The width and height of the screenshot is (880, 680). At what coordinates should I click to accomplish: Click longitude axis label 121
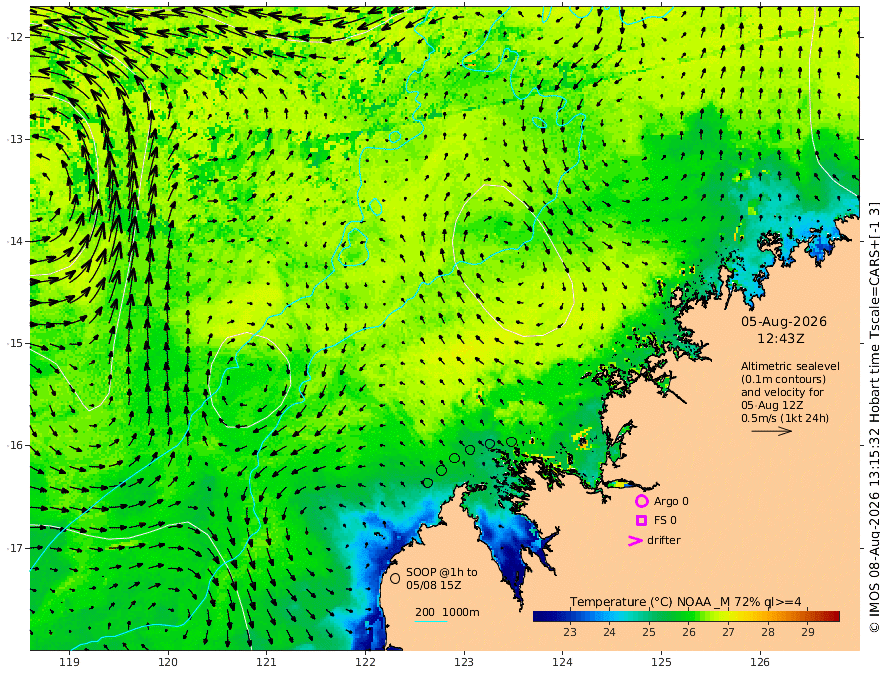pyautogui.click(x=267, y=662)
